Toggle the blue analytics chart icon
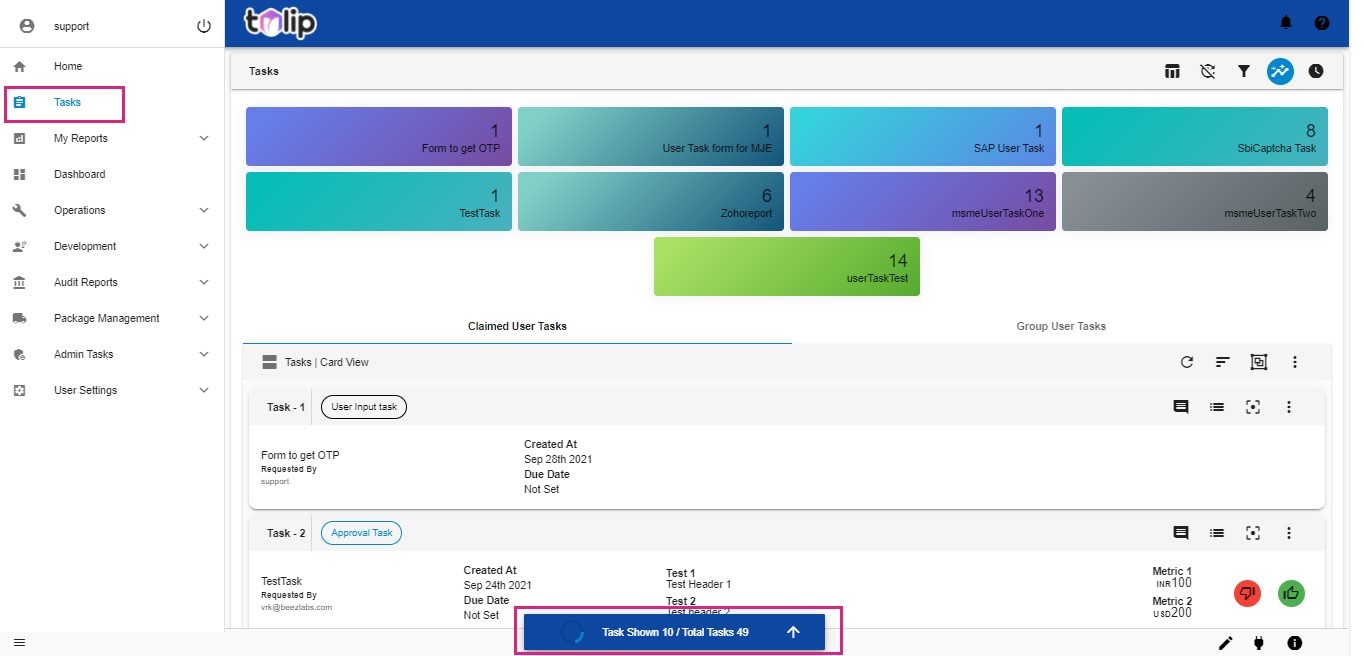Screen dimensions: 1364x656 (x=1280, y=71)
